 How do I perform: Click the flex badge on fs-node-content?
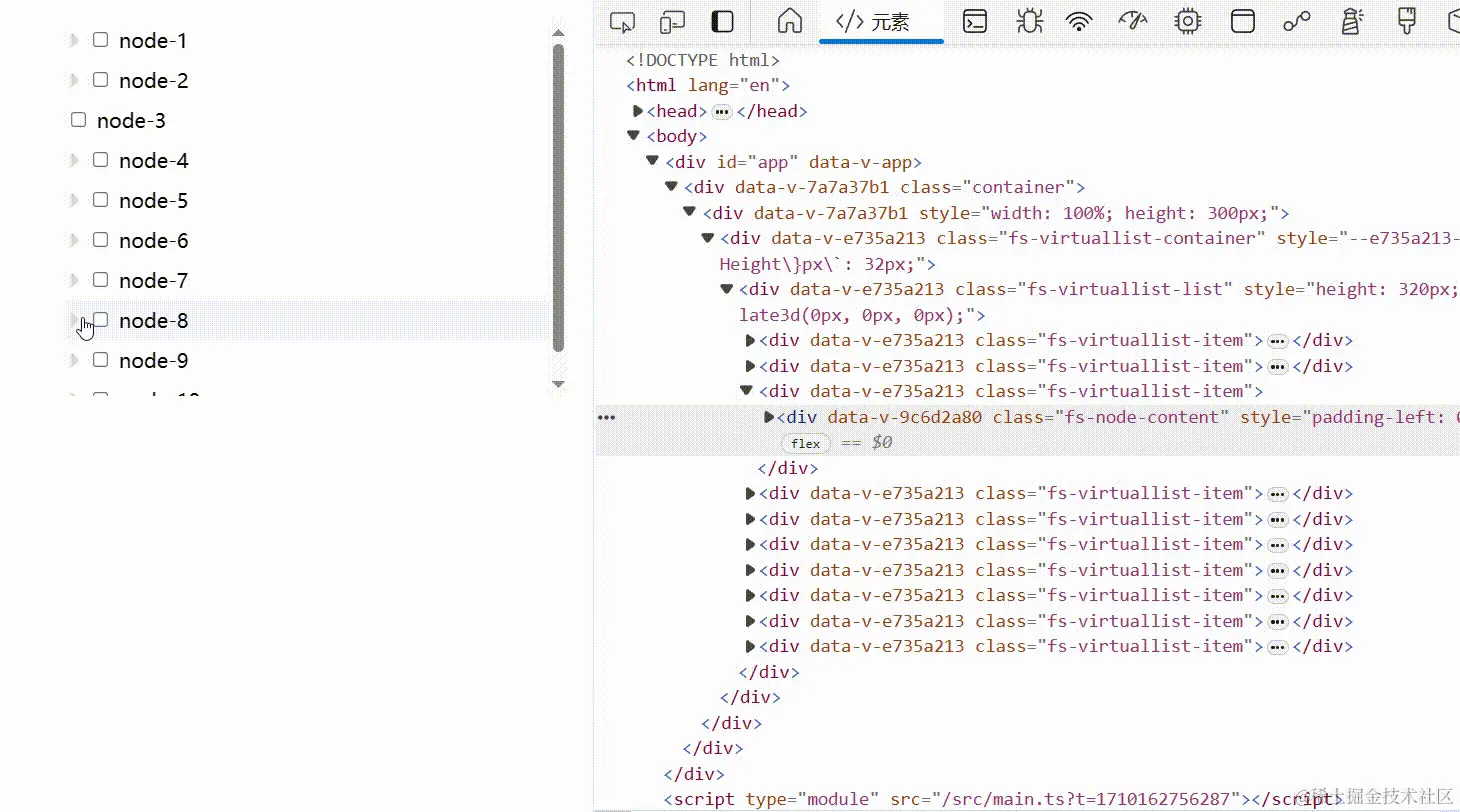coord(805,443)
